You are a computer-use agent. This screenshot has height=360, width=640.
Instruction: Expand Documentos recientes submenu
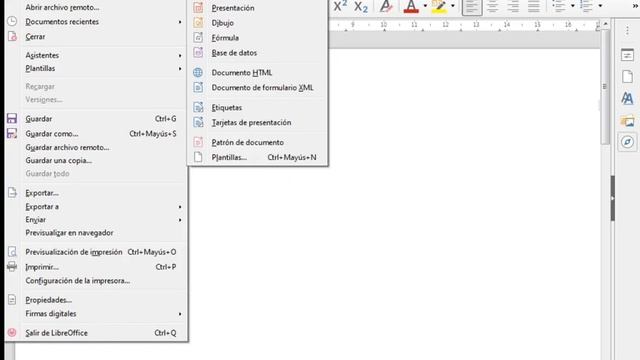[x=96, y=22]
